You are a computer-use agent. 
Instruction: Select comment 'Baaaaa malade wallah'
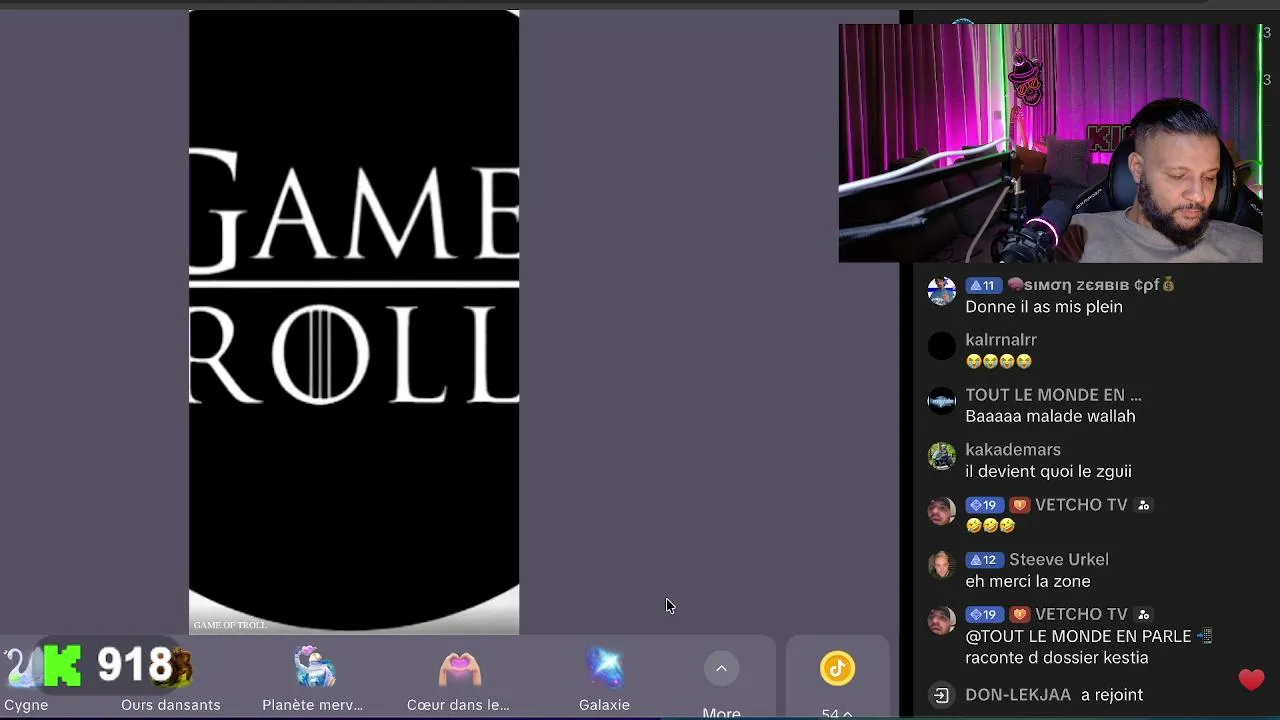click(x=1050, y=416)
